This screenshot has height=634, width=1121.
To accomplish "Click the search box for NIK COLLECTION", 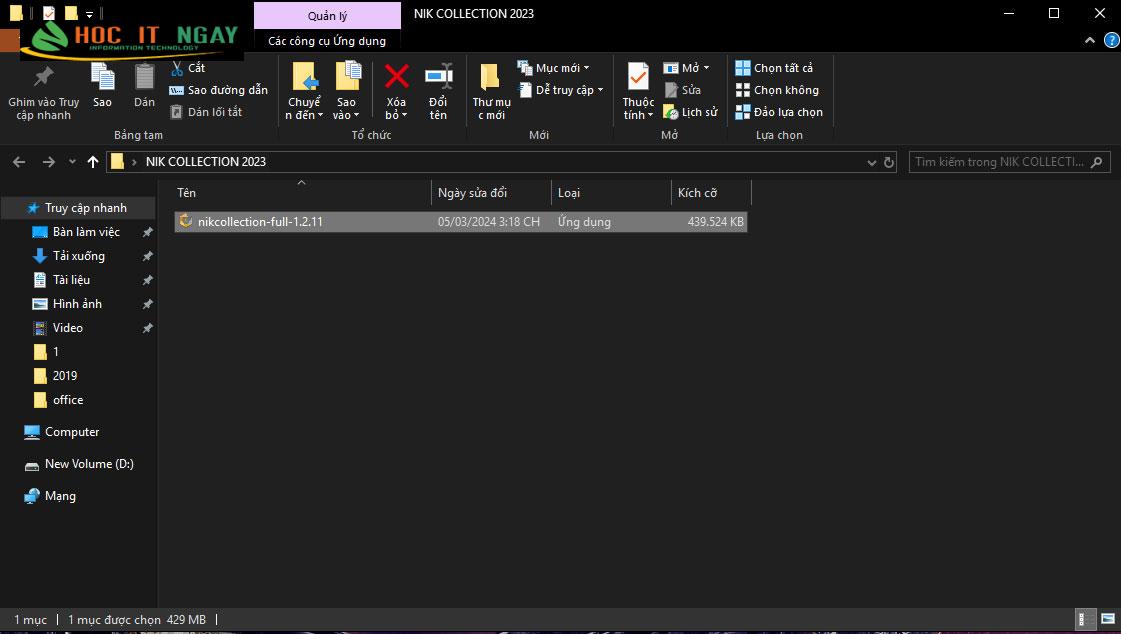I will coord(1009,162).
